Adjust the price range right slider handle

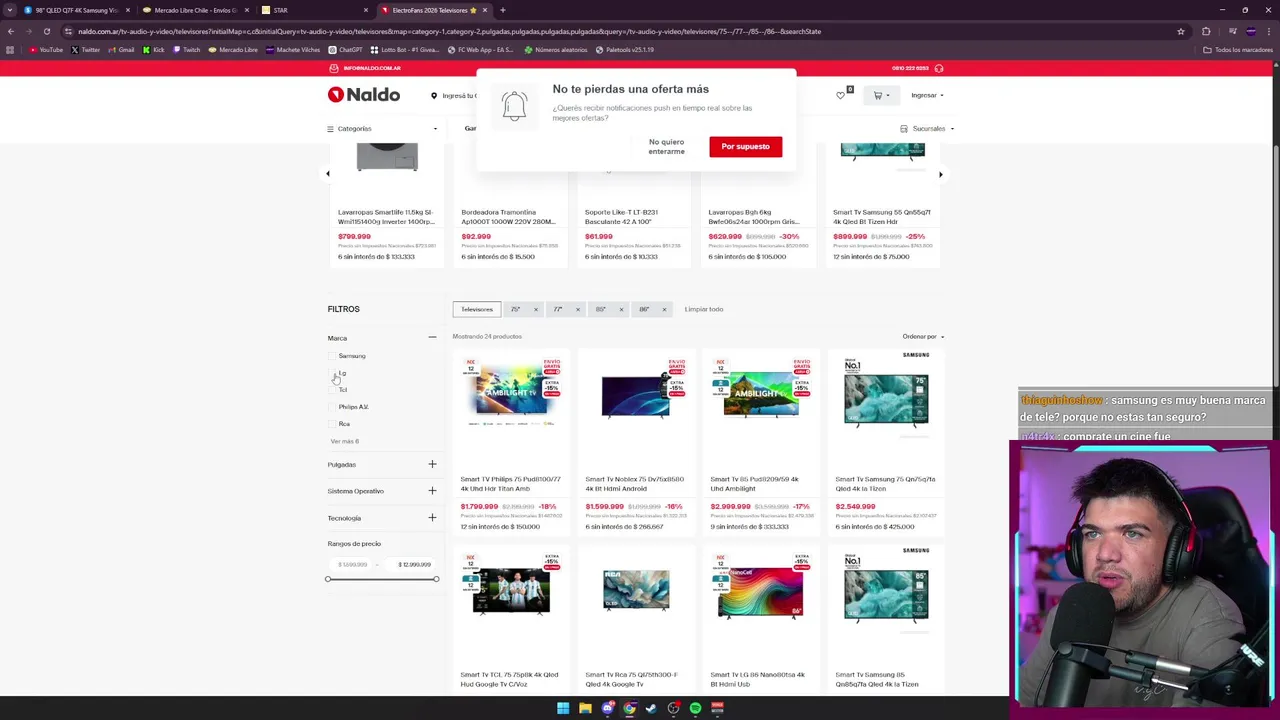(436, 579)
